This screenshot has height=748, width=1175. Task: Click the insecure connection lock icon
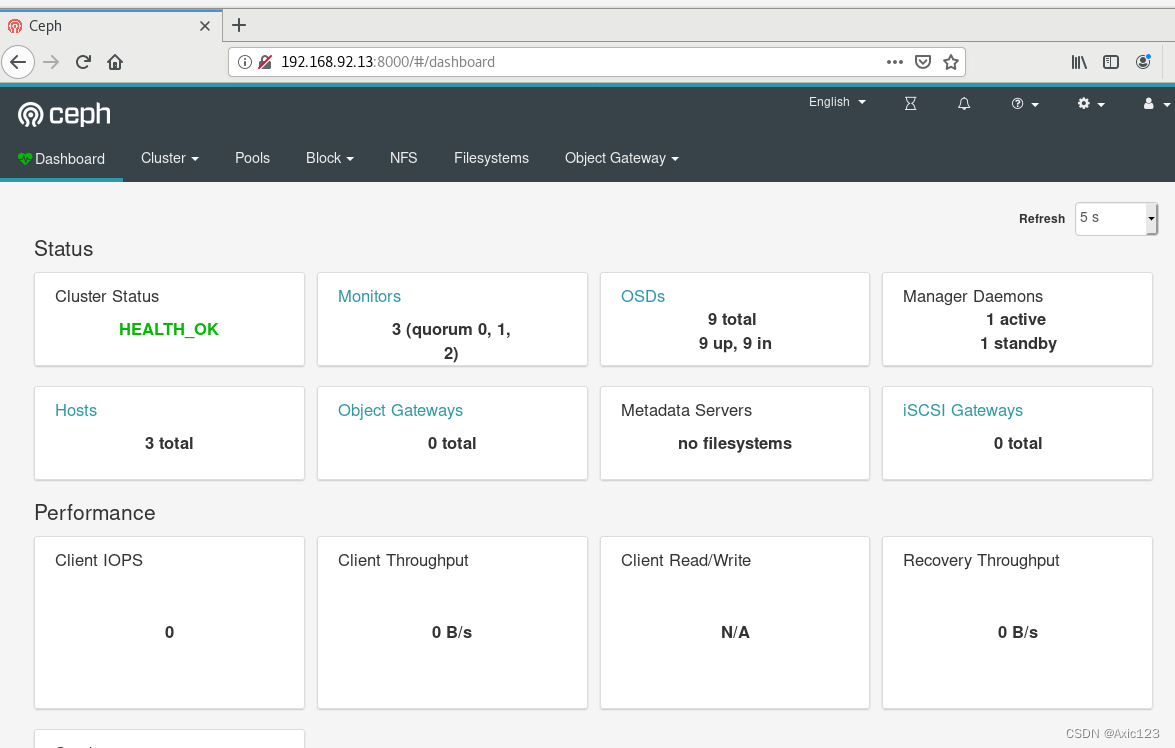[265, 62]
